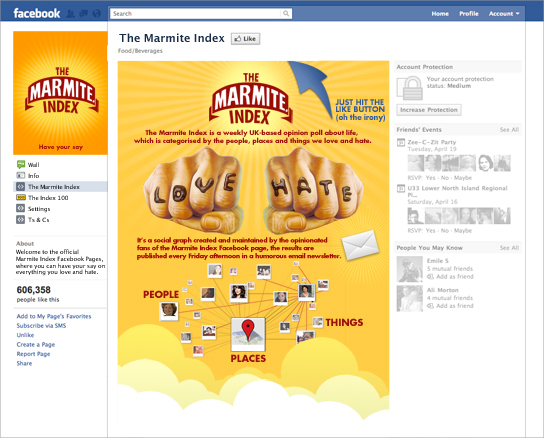
Task: Open the notifications globe icon
Action: click(x=96, y=14)
